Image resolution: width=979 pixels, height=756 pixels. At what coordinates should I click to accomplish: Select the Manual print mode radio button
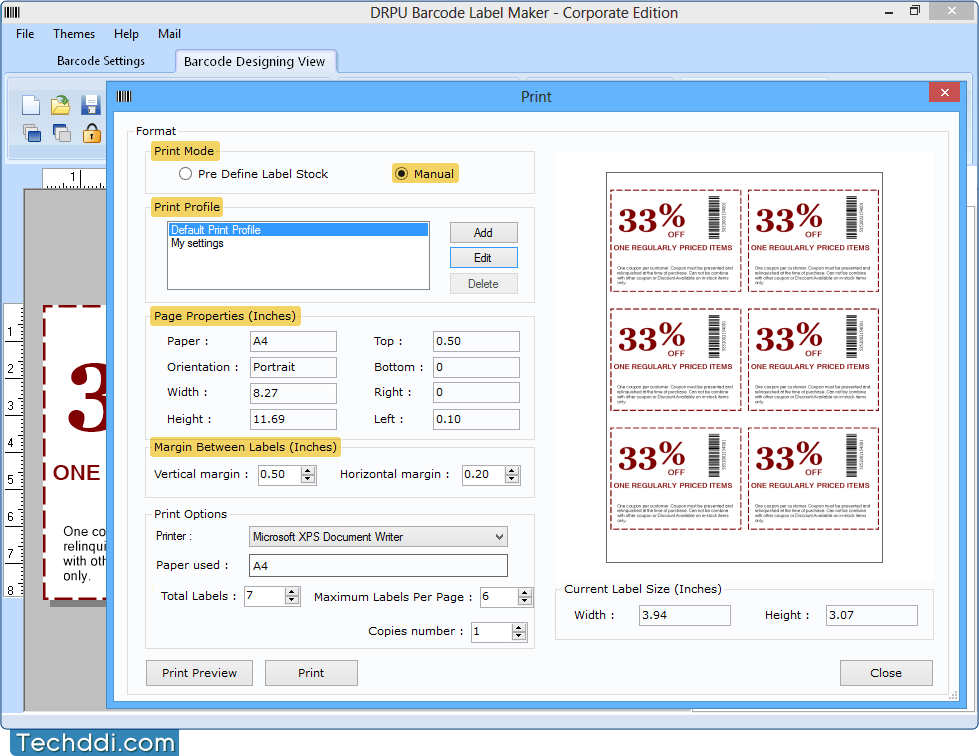[401, 174]
